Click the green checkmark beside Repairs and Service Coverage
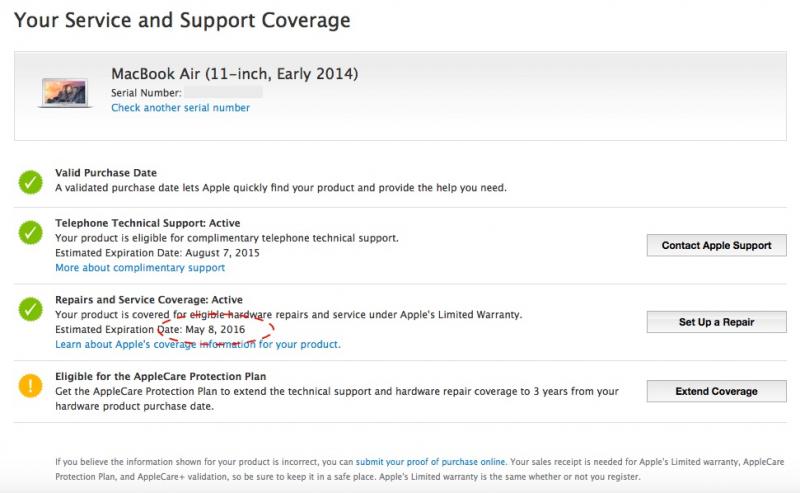800x493 pixels. (x=31, y=309)
